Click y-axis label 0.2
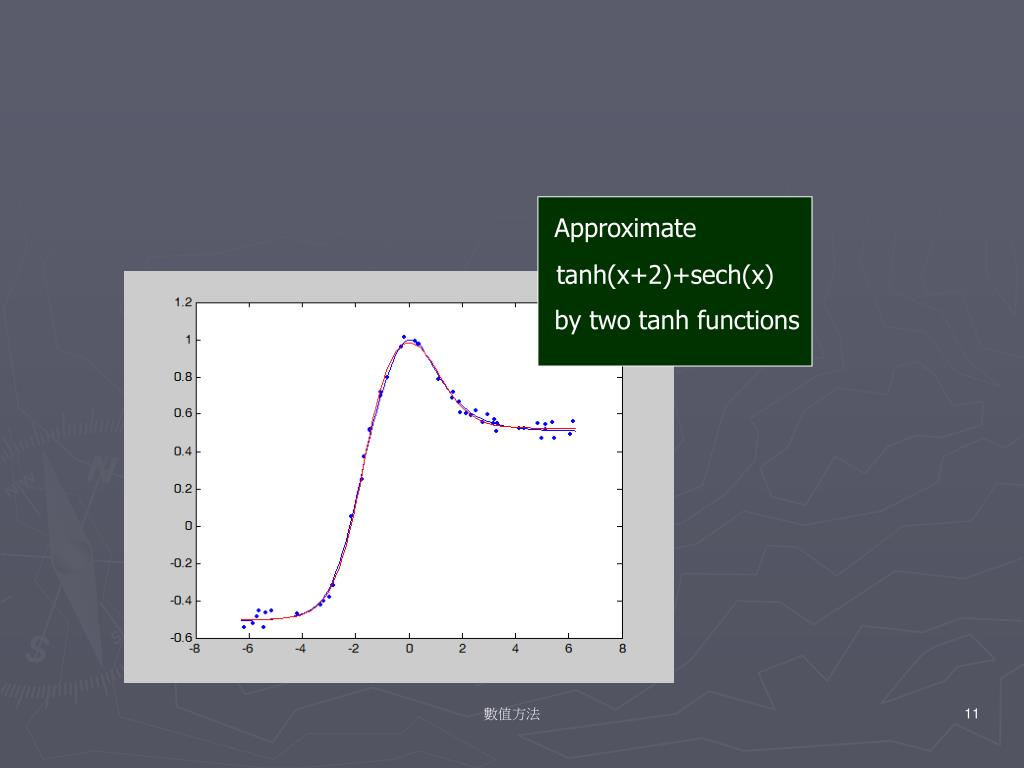1024x768 pixels. pyautogui.click(x=184, y=488)
